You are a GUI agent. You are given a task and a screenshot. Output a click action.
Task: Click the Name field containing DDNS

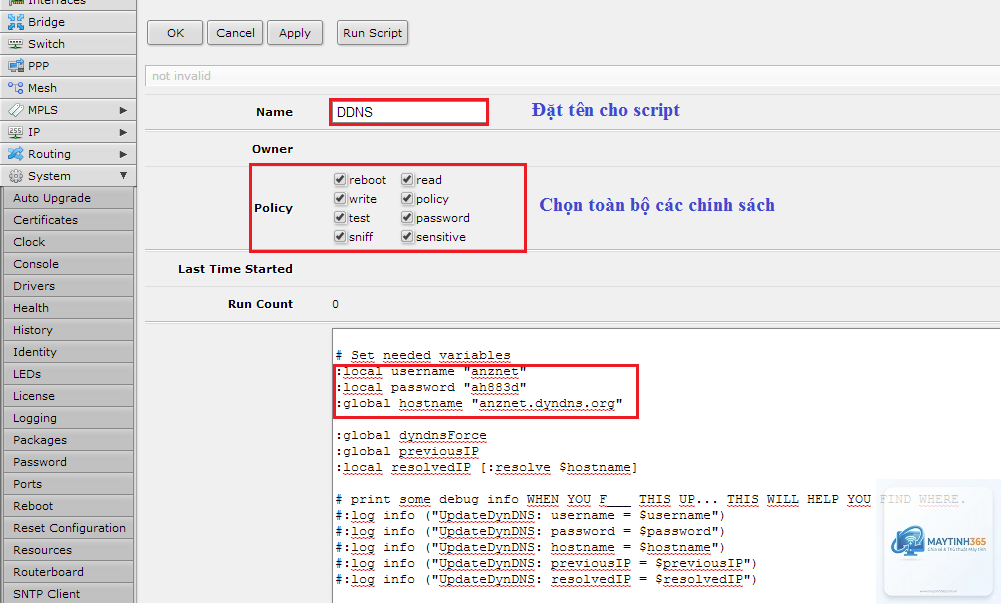(409, 112)
